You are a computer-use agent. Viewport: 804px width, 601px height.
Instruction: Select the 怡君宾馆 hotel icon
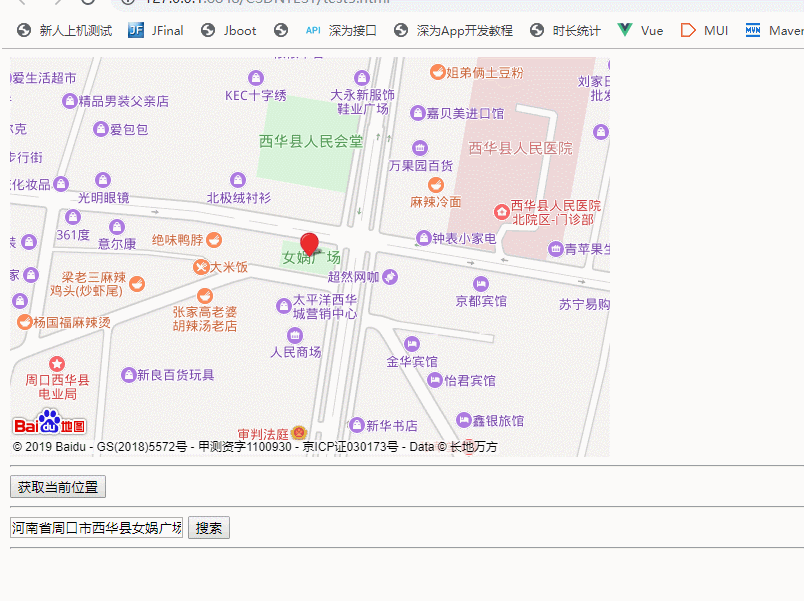point(435,380)
